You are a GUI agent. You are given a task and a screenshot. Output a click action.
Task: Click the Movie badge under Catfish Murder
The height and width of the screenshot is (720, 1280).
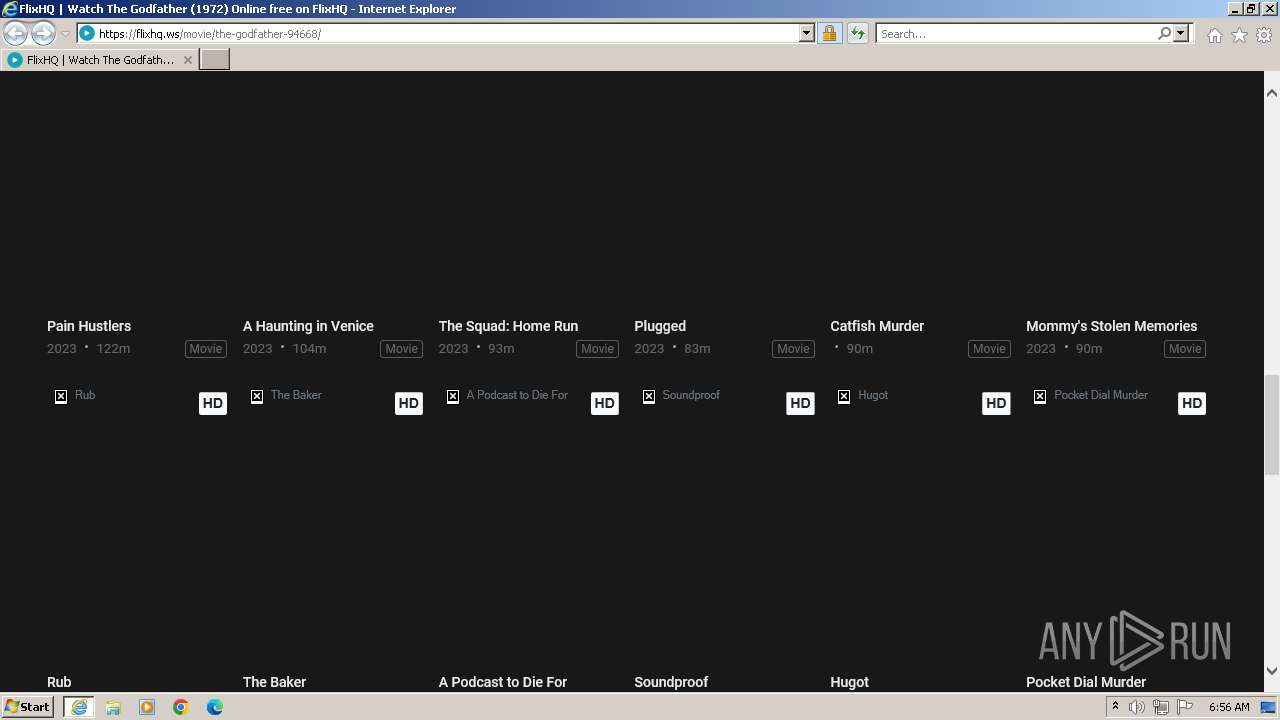click(989, 349)
